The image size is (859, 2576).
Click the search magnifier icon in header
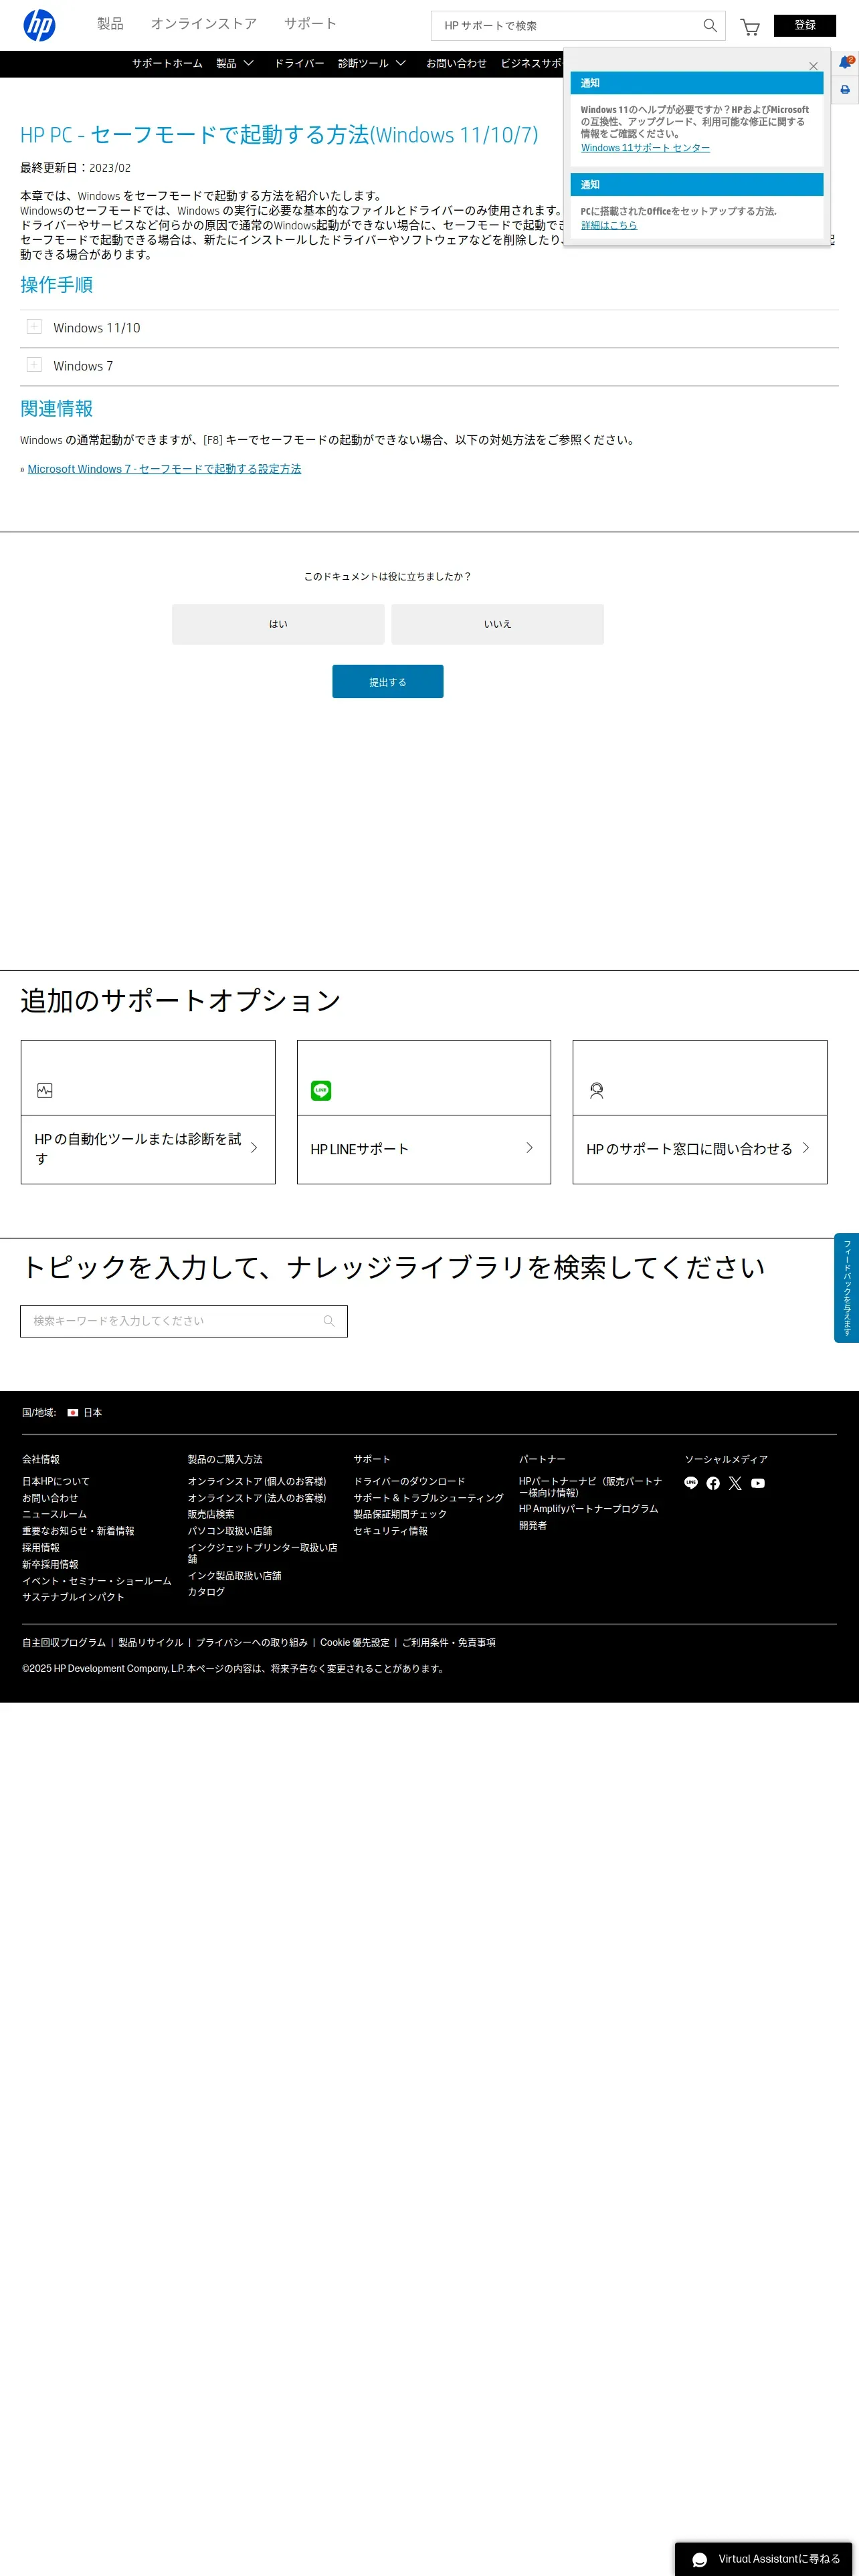[709, 25]
